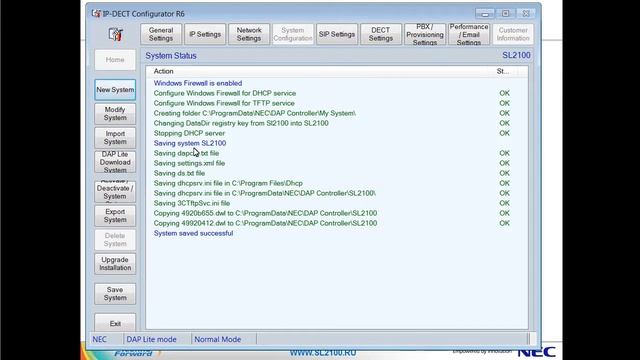Select Customer Information tab
Viewport: 640px width, 360px height.
coord(513,34)
